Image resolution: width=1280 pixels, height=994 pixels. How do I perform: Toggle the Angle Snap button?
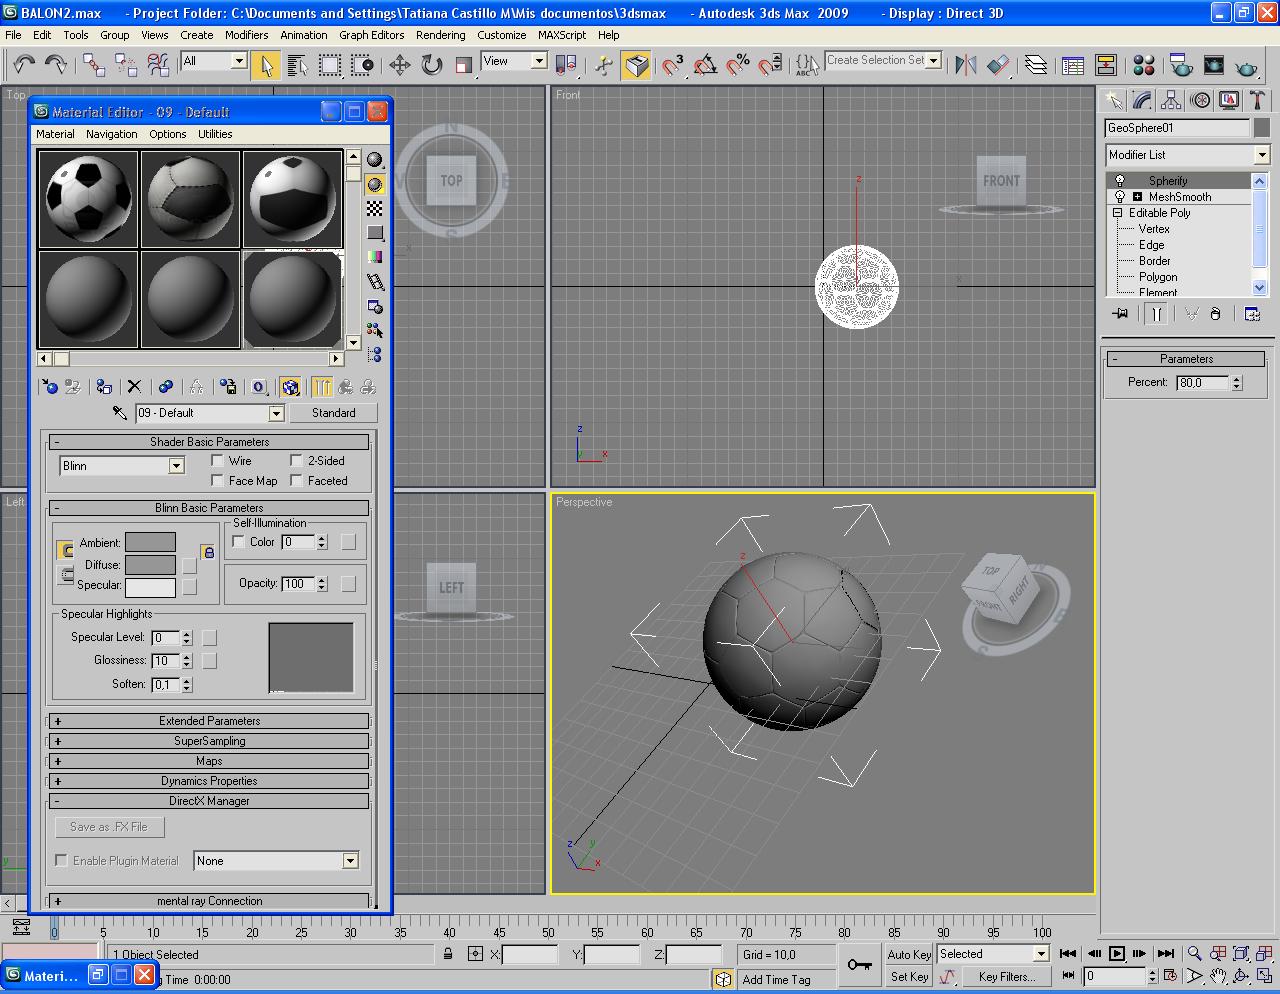tap(705, 65)
